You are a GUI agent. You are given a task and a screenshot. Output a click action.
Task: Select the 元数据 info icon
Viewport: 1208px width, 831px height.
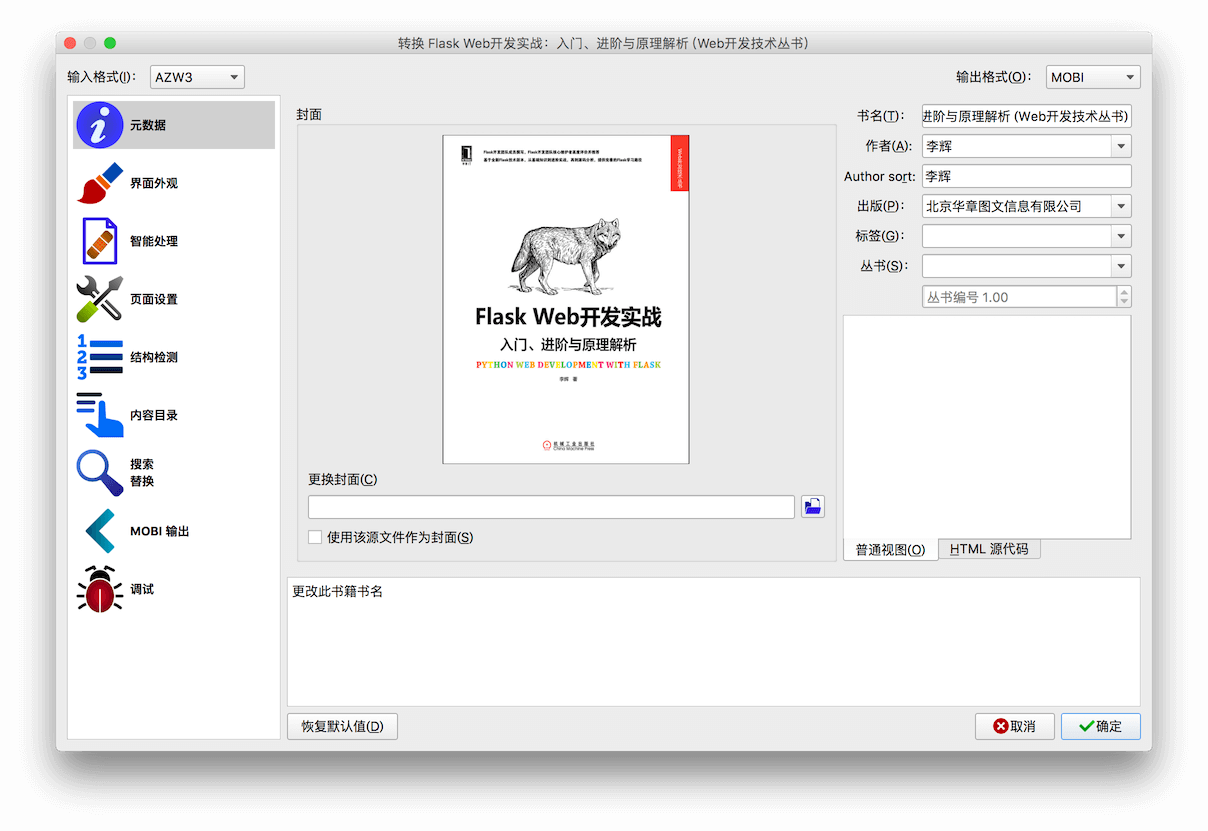click(x=100, y=125)
